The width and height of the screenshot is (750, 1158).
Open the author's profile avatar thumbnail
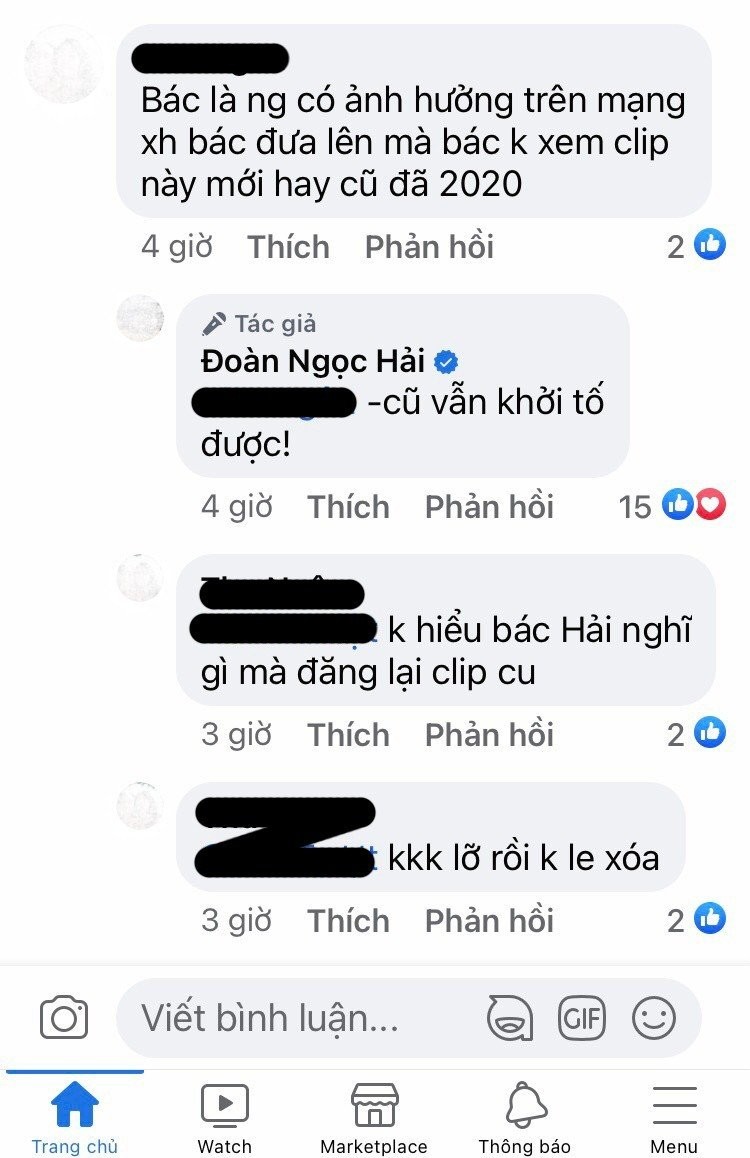pos(140,318)
